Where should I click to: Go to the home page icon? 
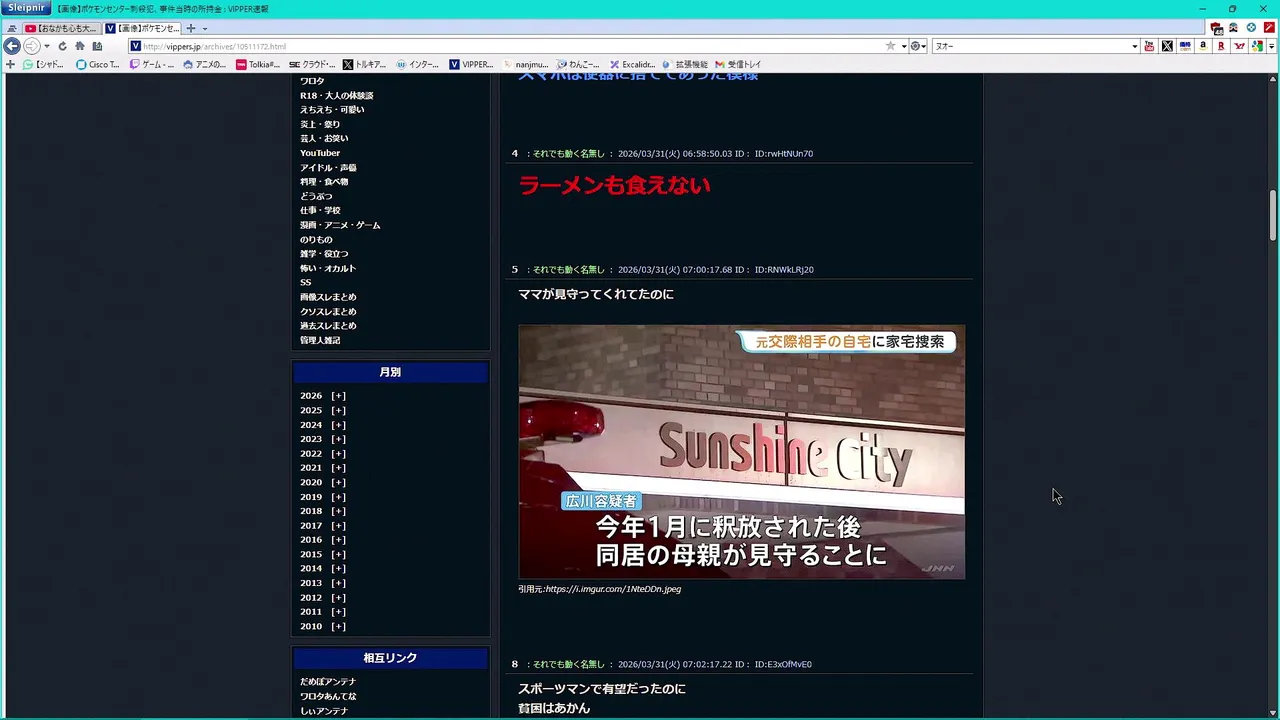[x=80, y=46]
